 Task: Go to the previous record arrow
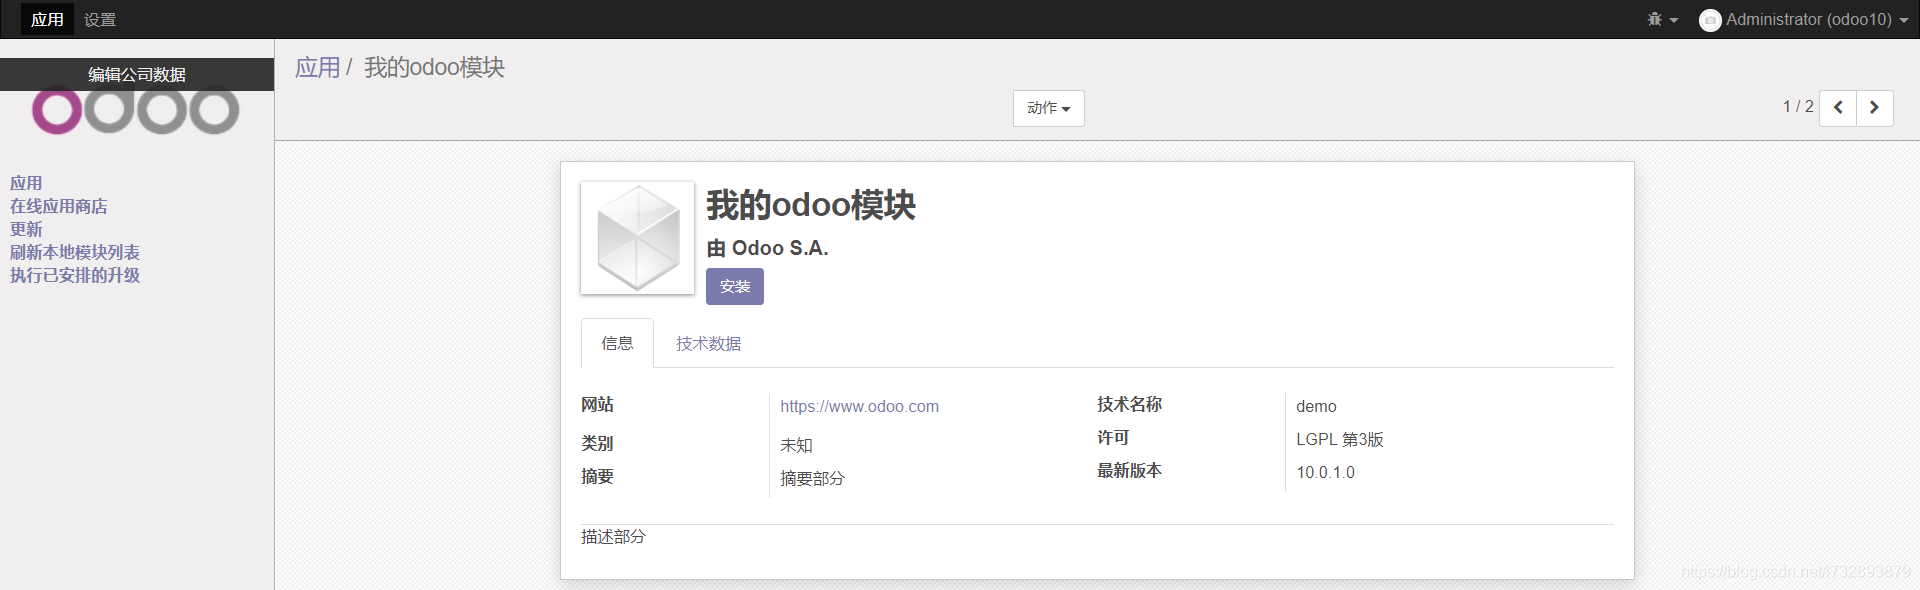click(x=1838, y=108)
